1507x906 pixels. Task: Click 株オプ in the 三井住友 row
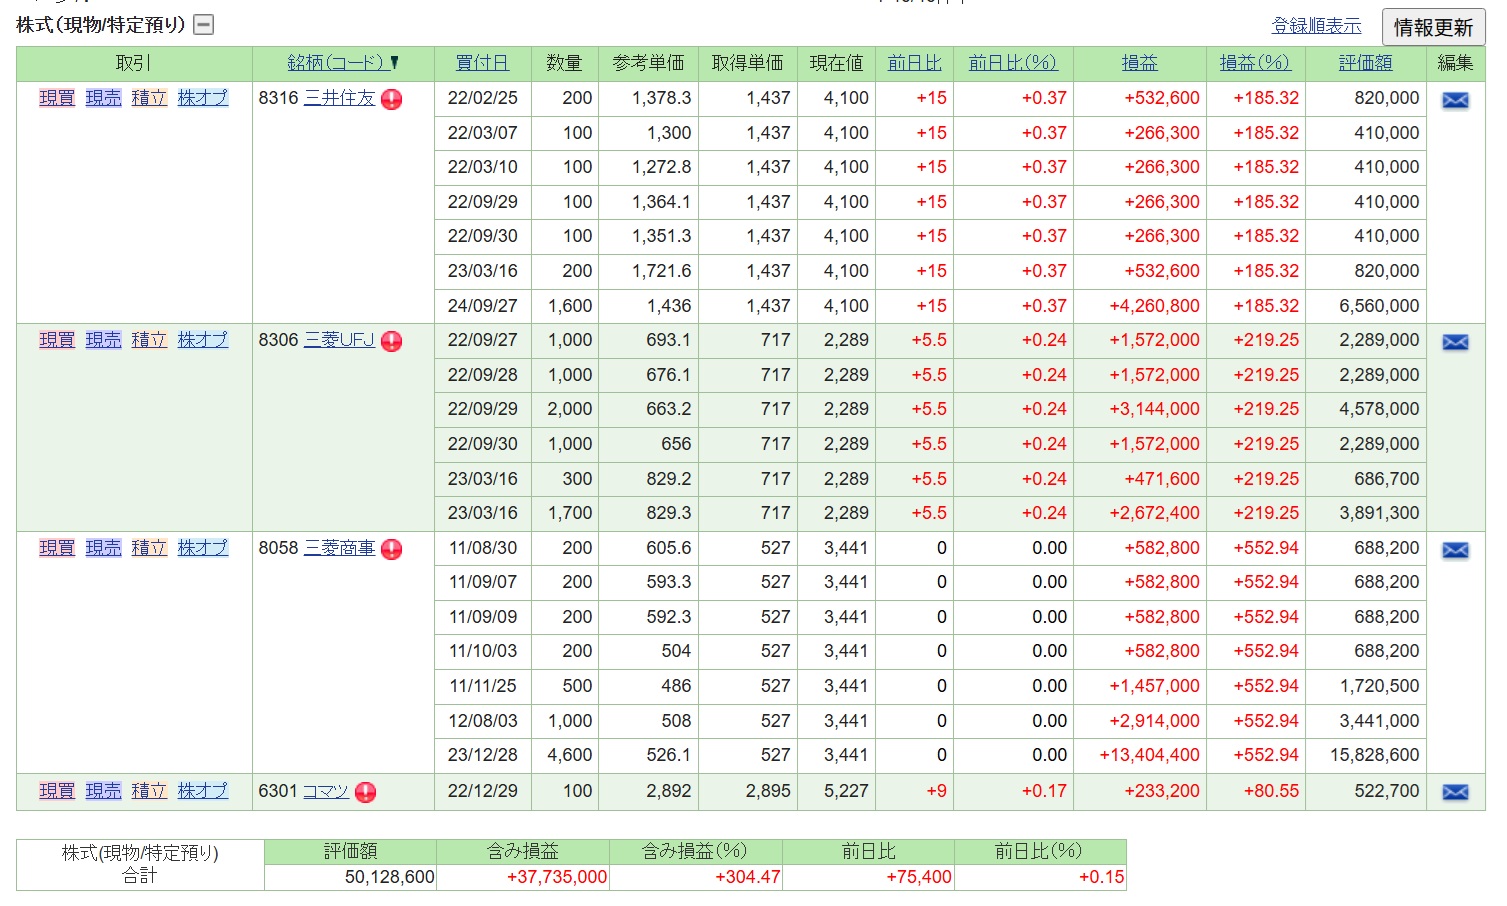tap(203, 98)
